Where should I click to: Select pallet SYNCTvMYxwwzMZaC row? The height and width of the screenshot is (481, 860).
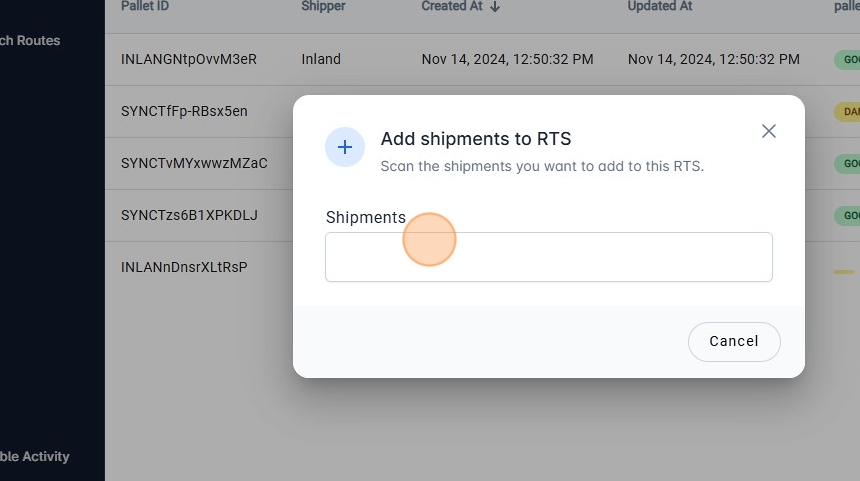tap(194, 163)
